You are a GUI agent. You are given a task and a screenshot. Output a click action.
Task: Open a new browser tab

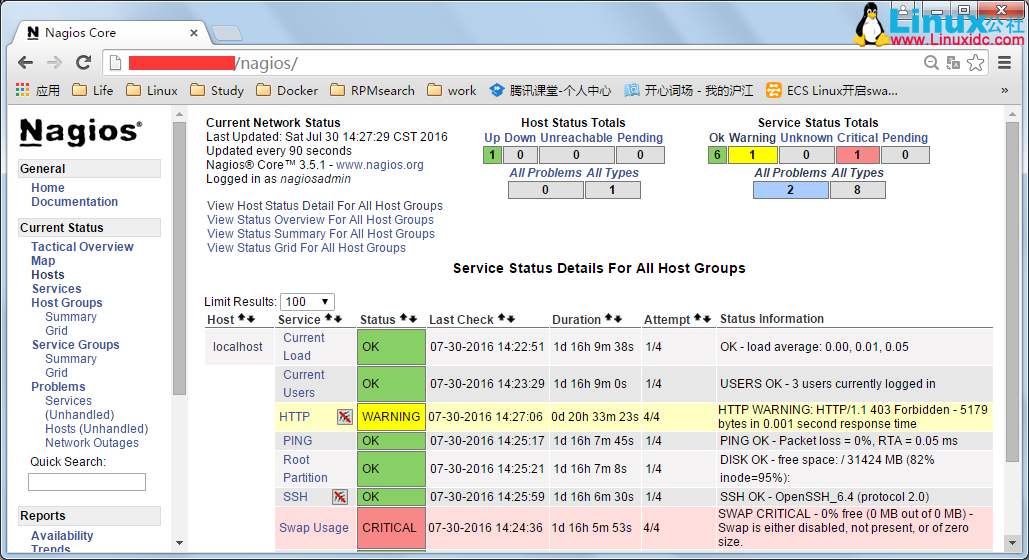click(227, 33)
